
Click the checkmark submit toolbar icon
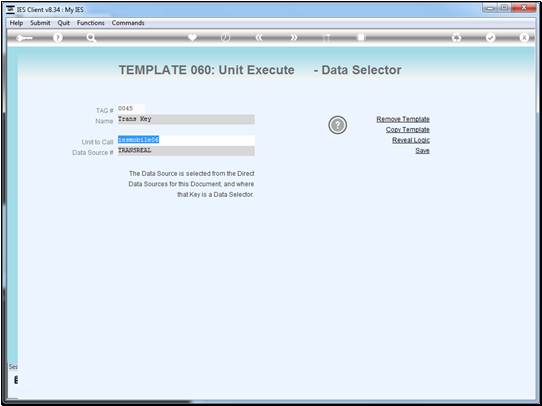(x=490, y=38)
